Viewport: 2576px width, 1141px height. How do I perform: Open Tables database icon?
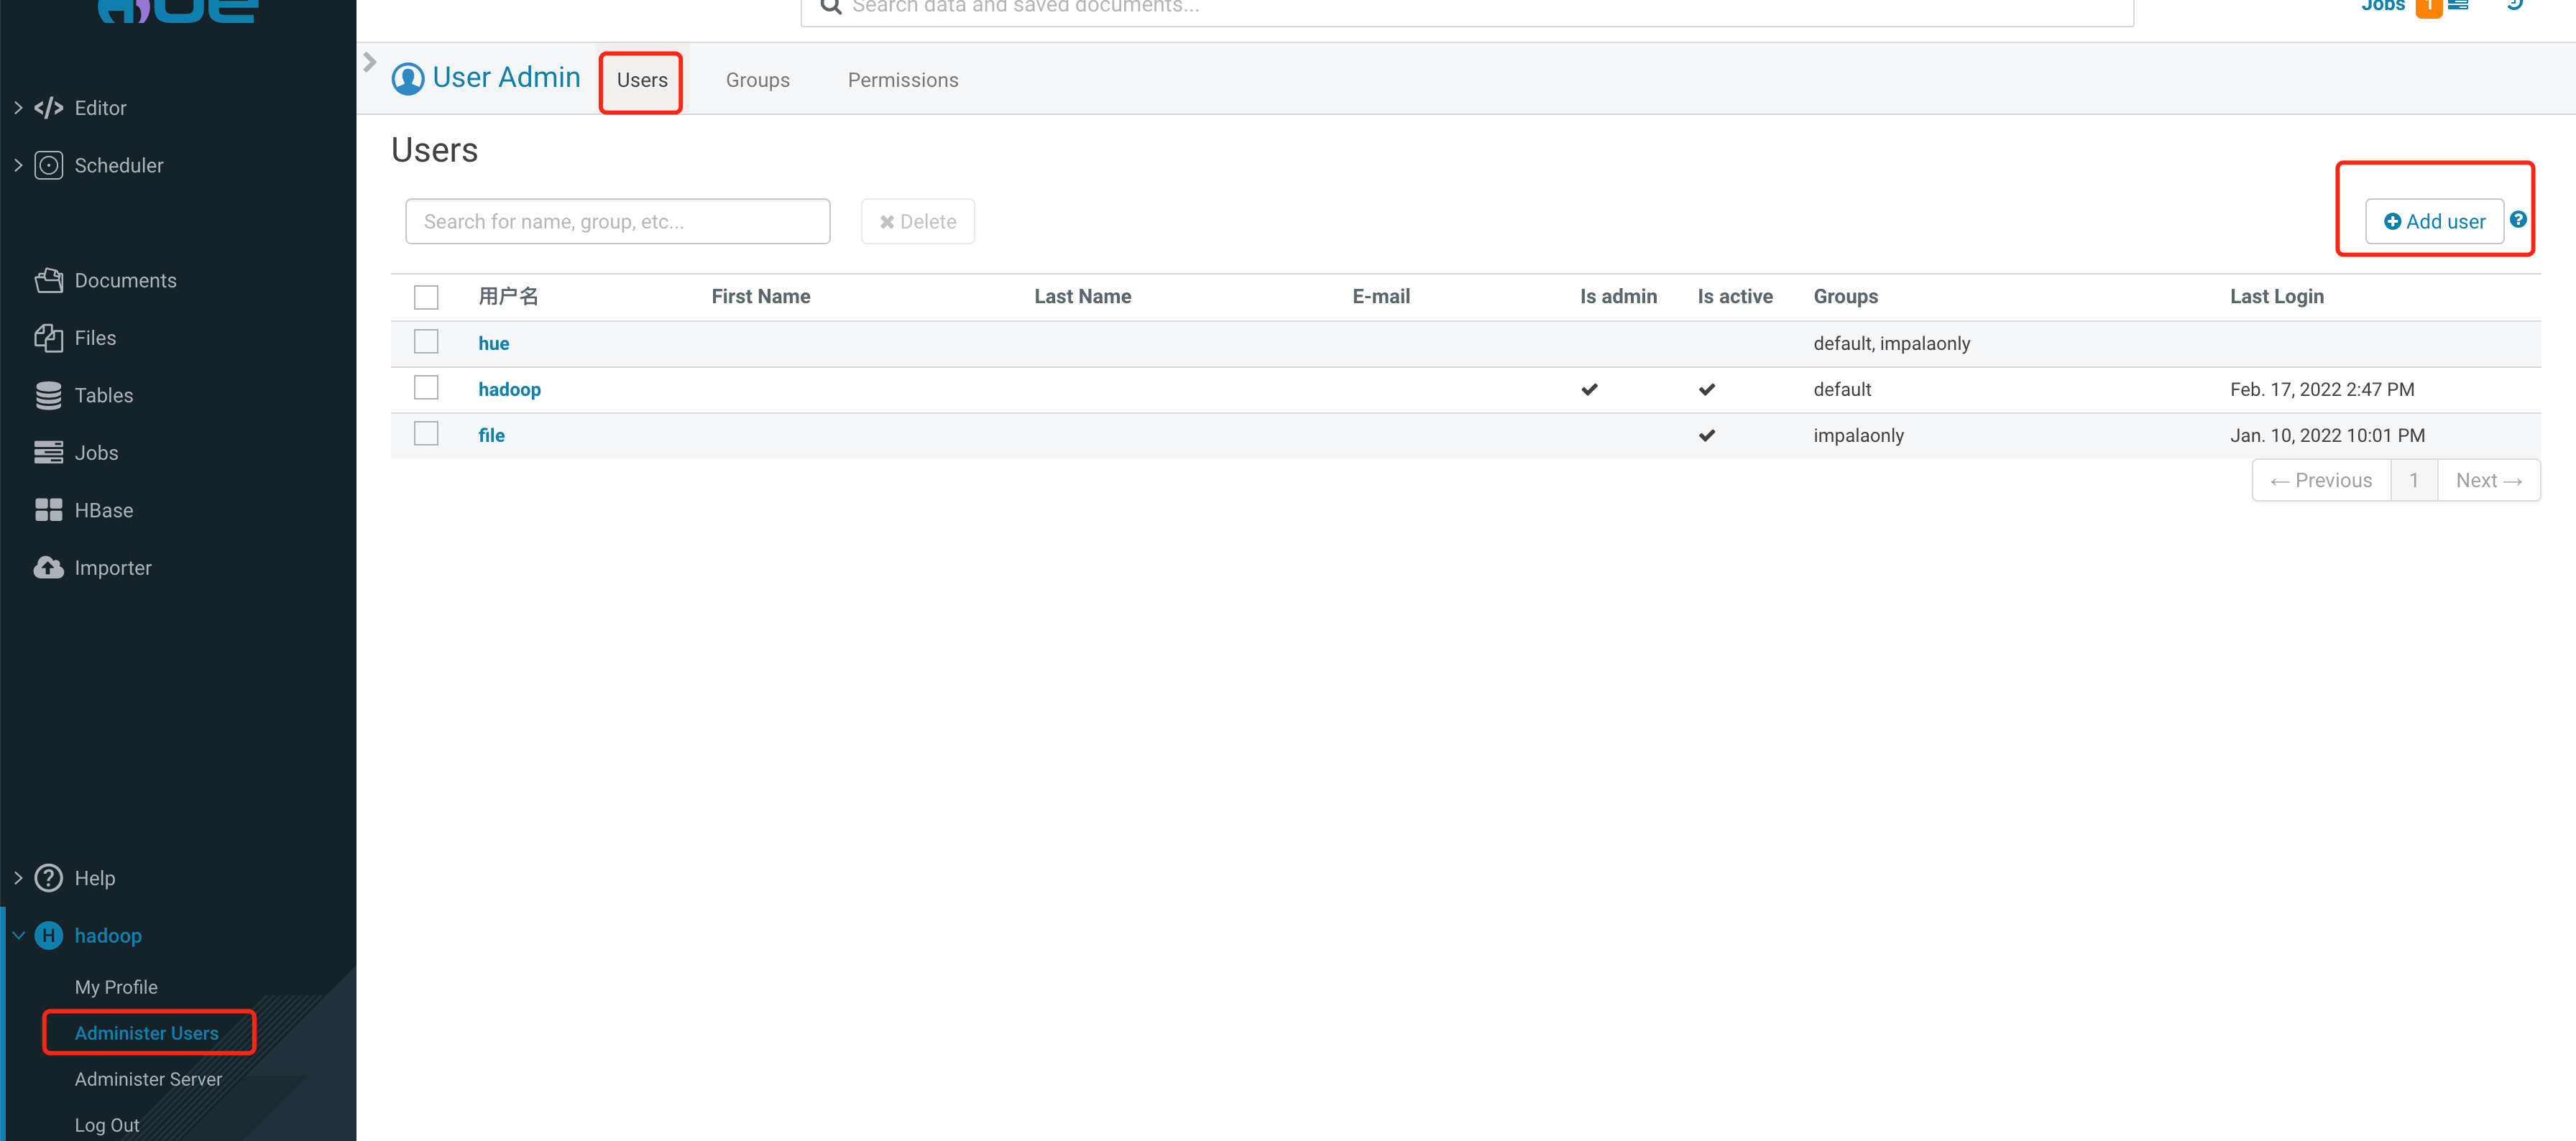48,396
